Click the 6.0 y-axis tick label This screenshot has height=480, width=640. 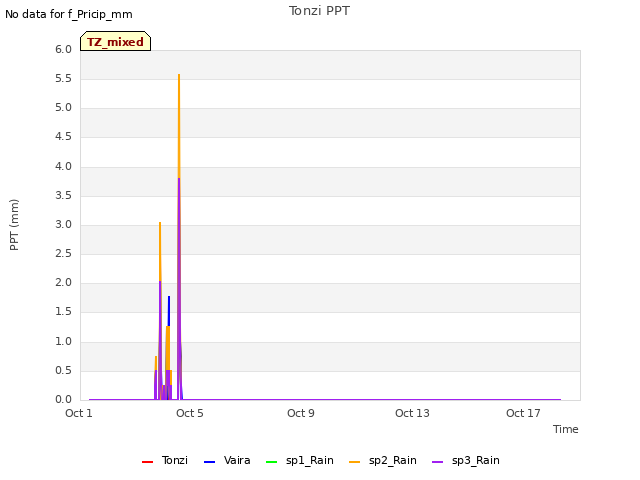pos(63,49)
